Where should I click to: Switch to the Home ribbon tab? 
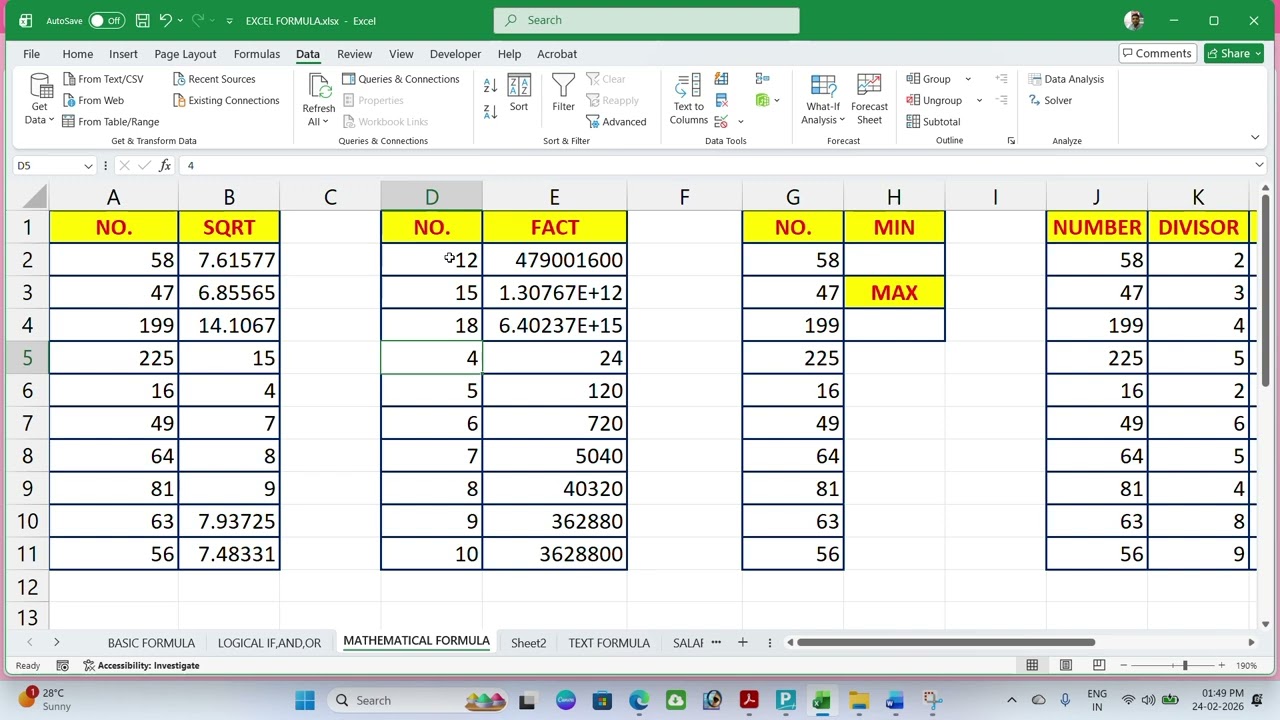point(77,54)
